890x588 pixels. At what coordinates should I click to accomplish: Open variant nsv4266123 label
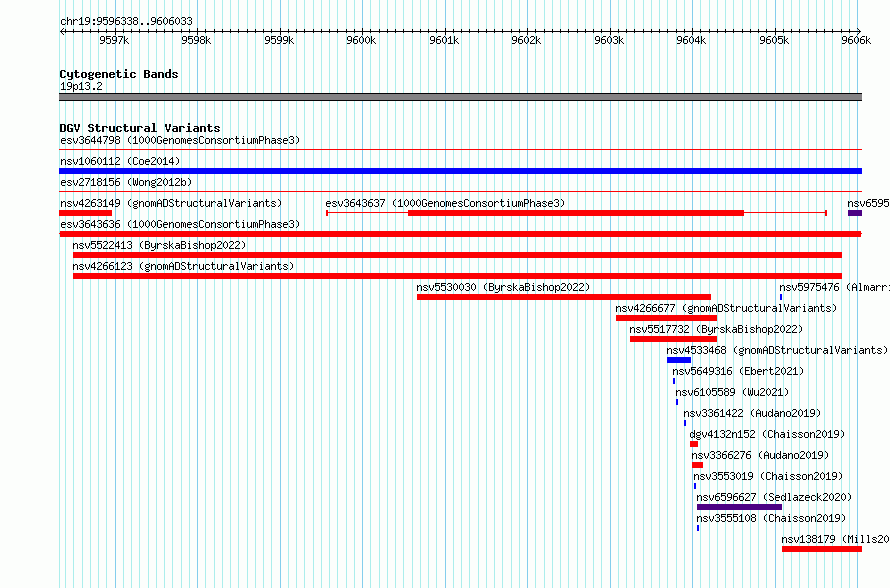click(183, 266)
